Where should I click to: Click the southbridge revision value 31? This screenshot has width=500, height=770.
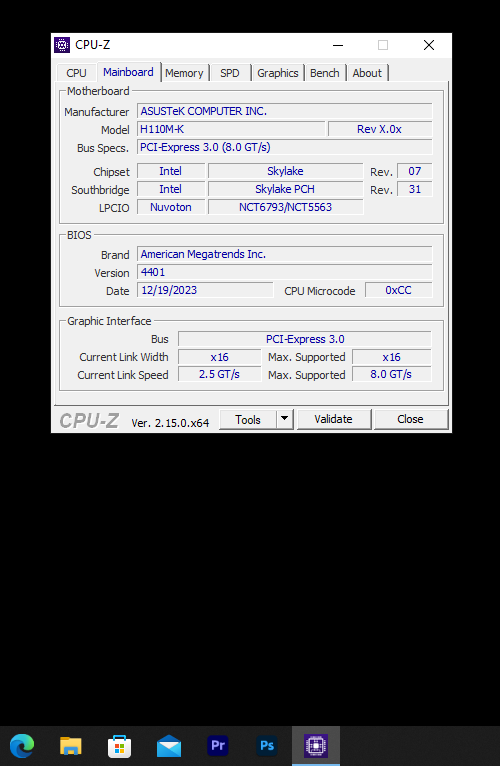[x=415, y=189]
